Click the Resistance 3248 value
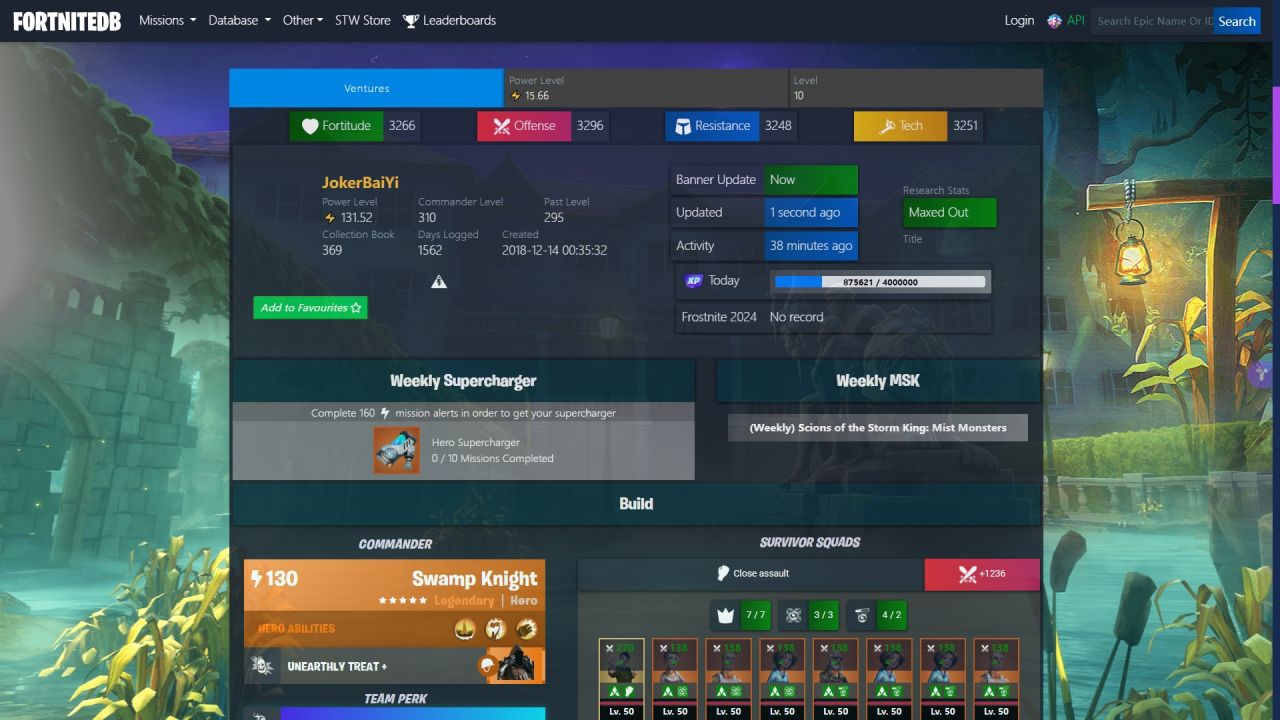1280x720 pixels. [778, 126]
